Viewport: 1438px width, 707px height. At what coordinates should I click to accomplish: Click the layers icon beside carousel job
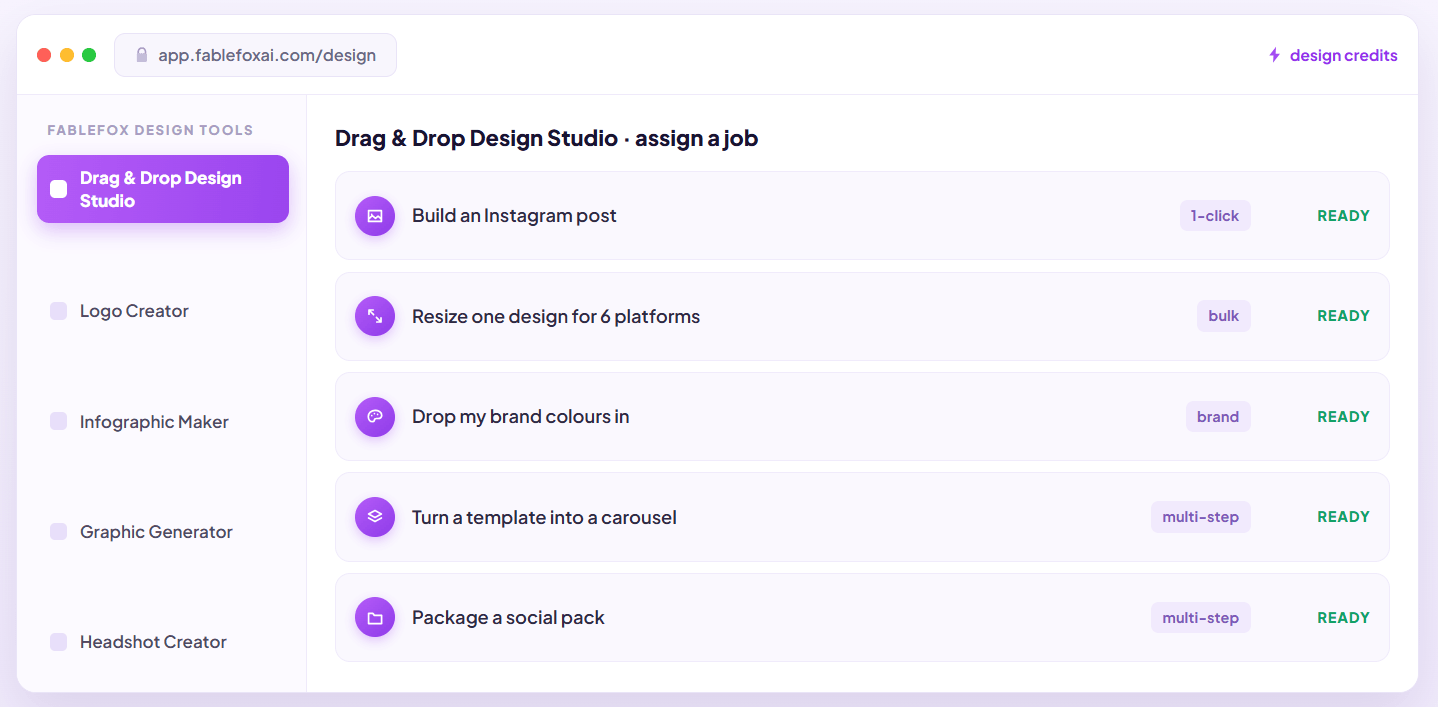(x=375, y=517)
